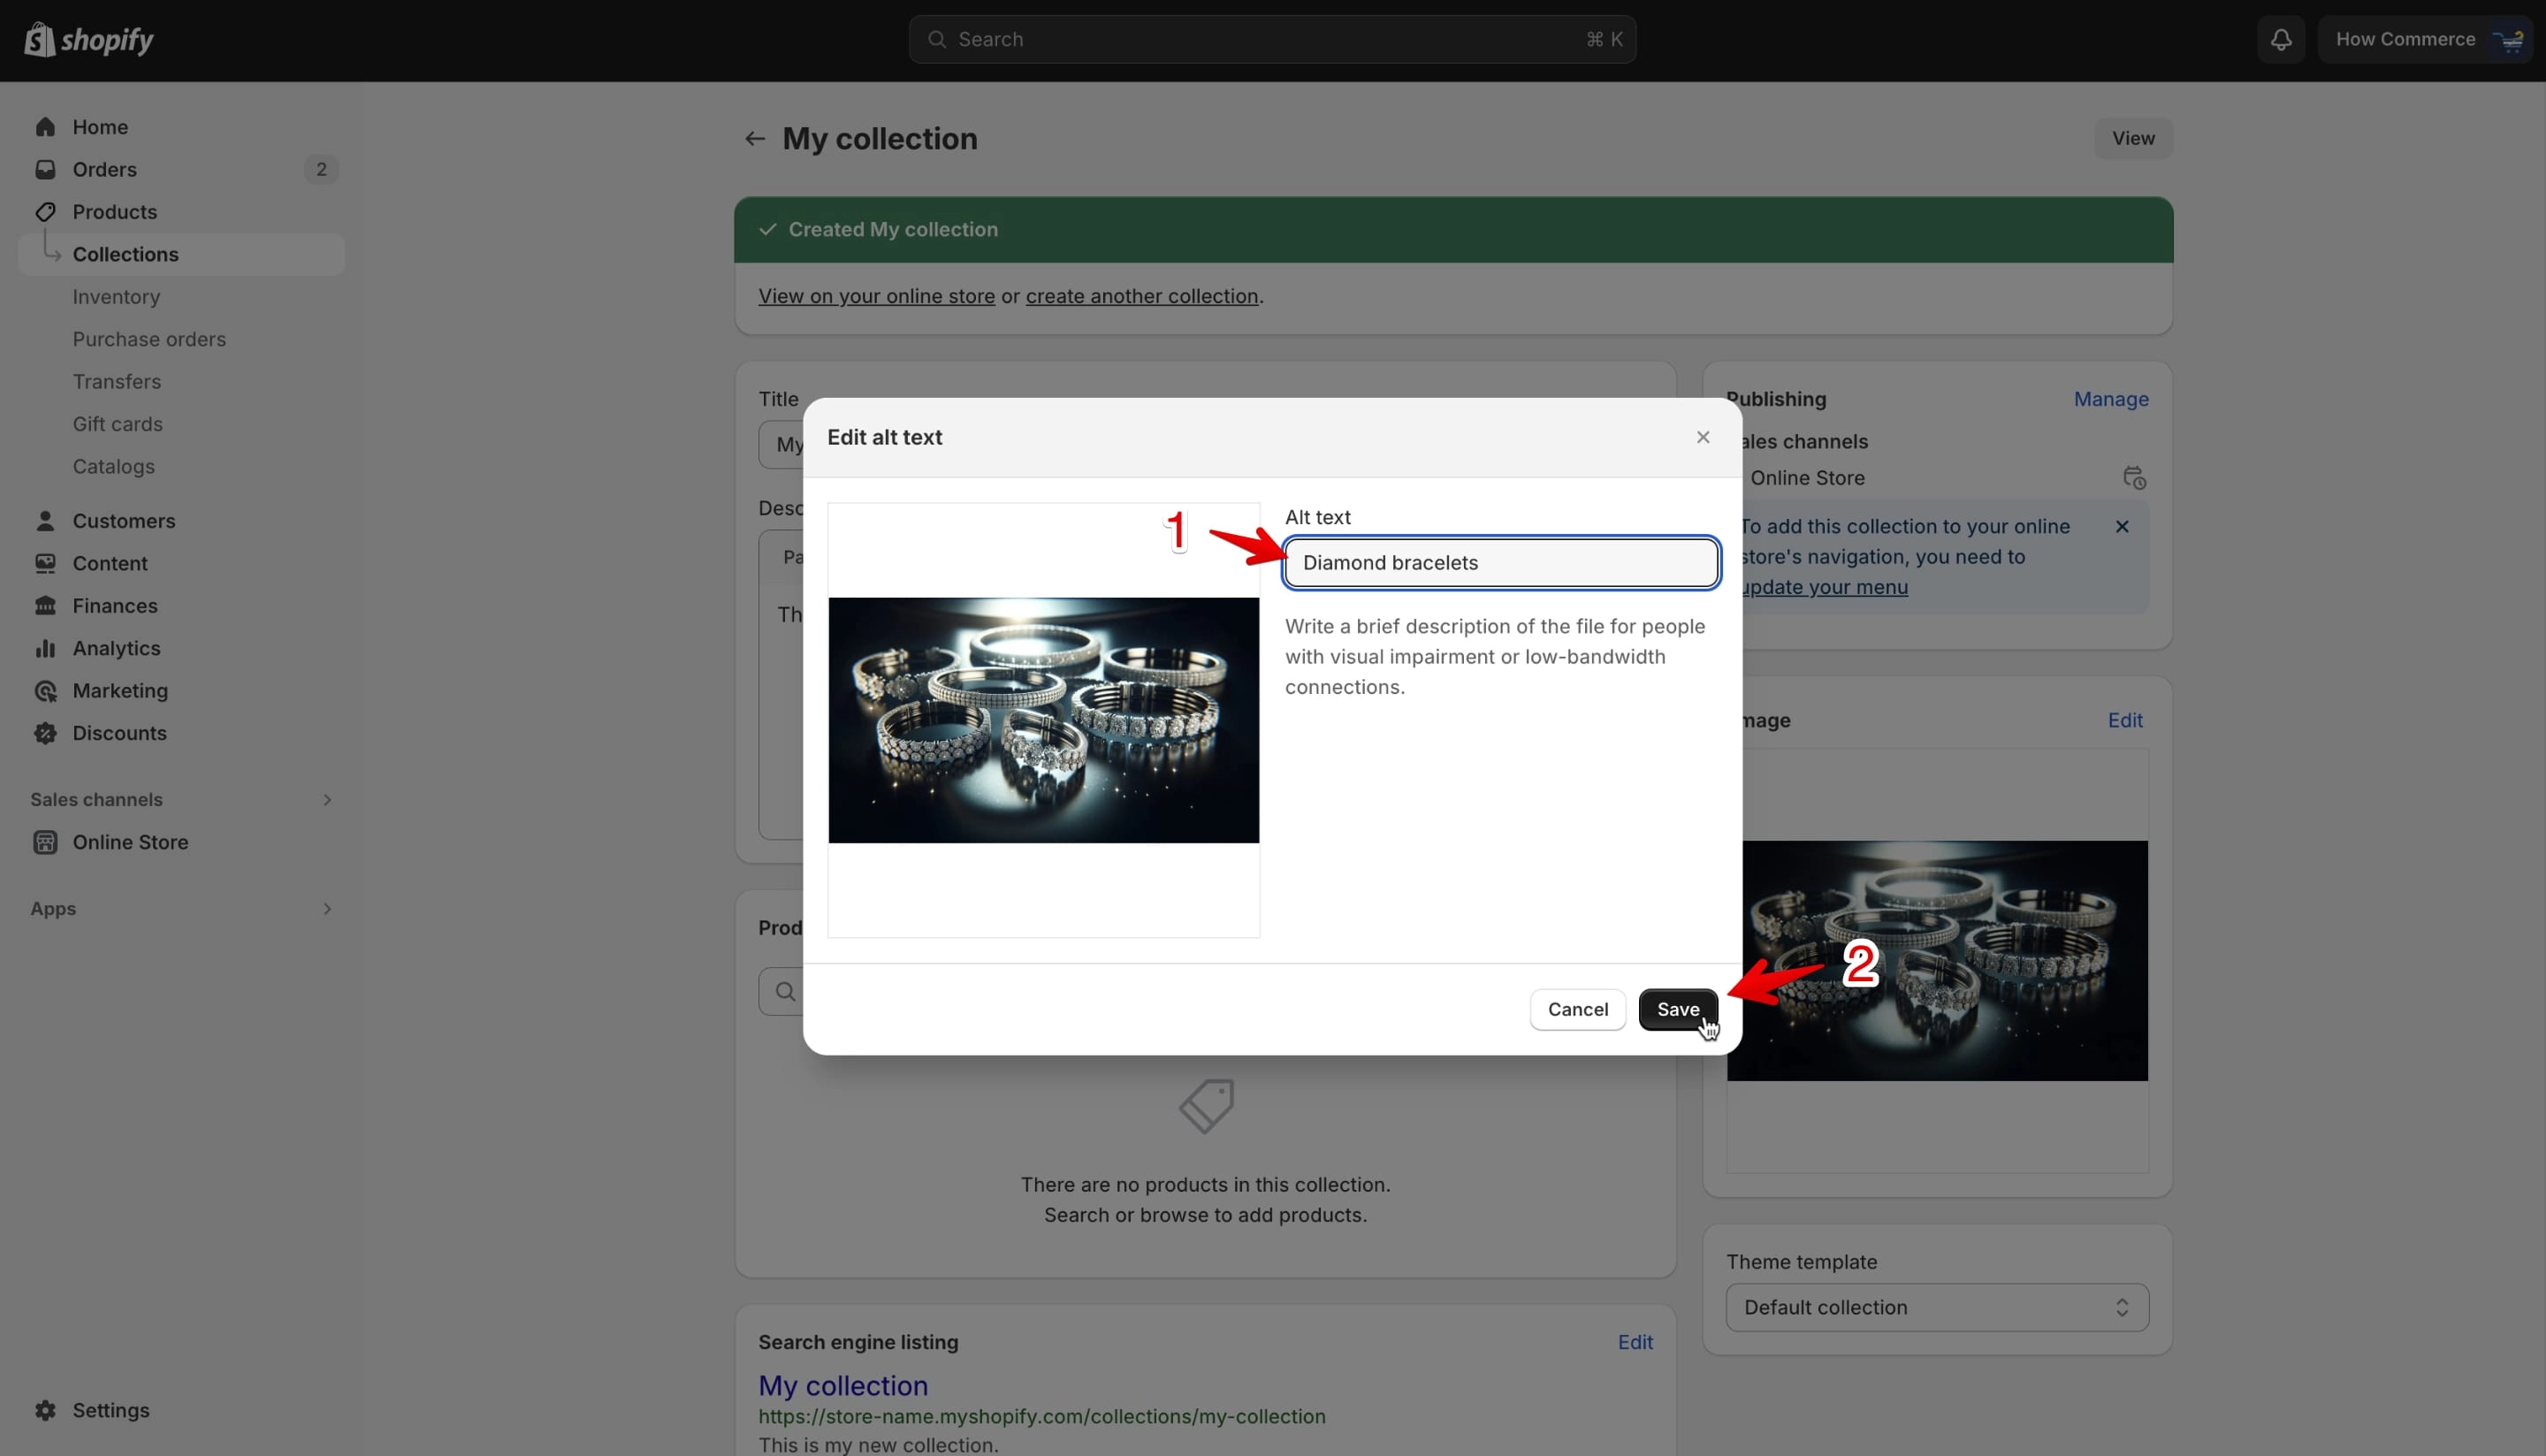Open Catalogs in the sidebar

pos(113,467)
